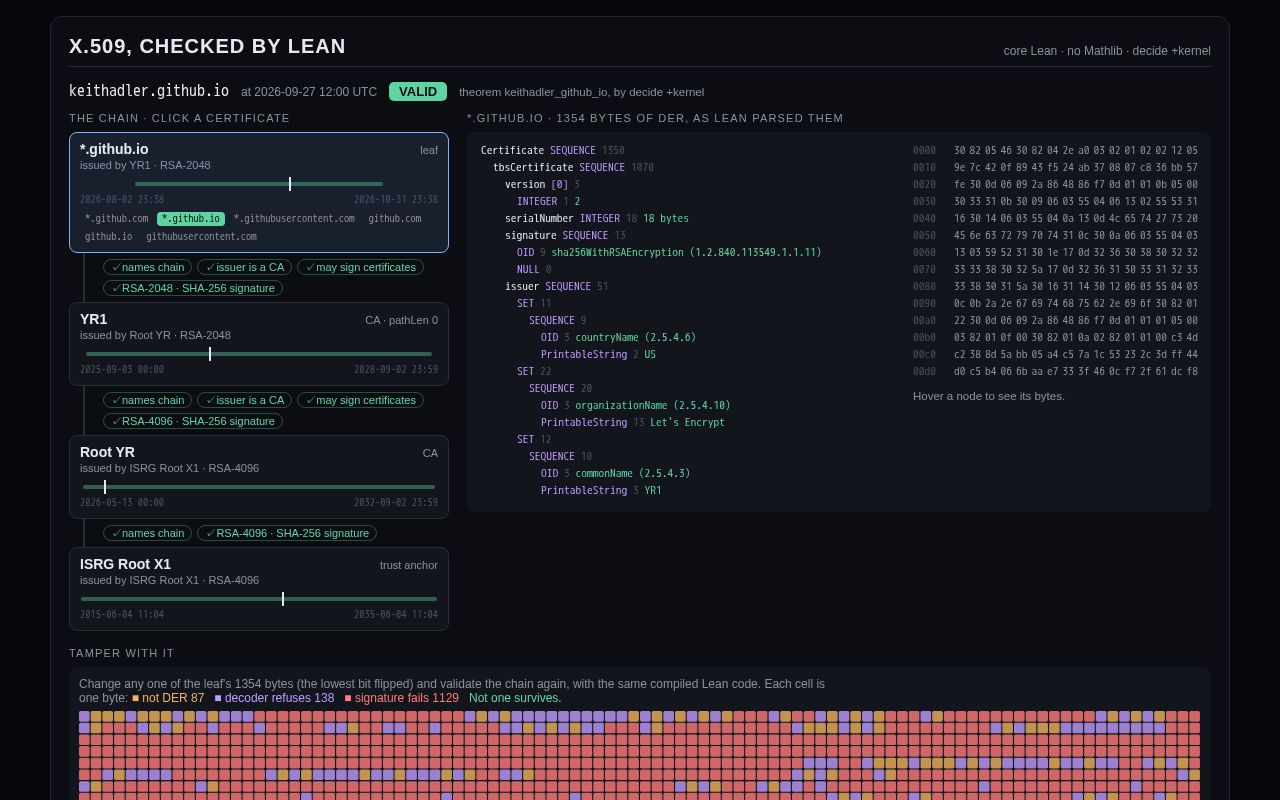
Task: Click the names chain check above ISRG Root X1
Action: 148,533
